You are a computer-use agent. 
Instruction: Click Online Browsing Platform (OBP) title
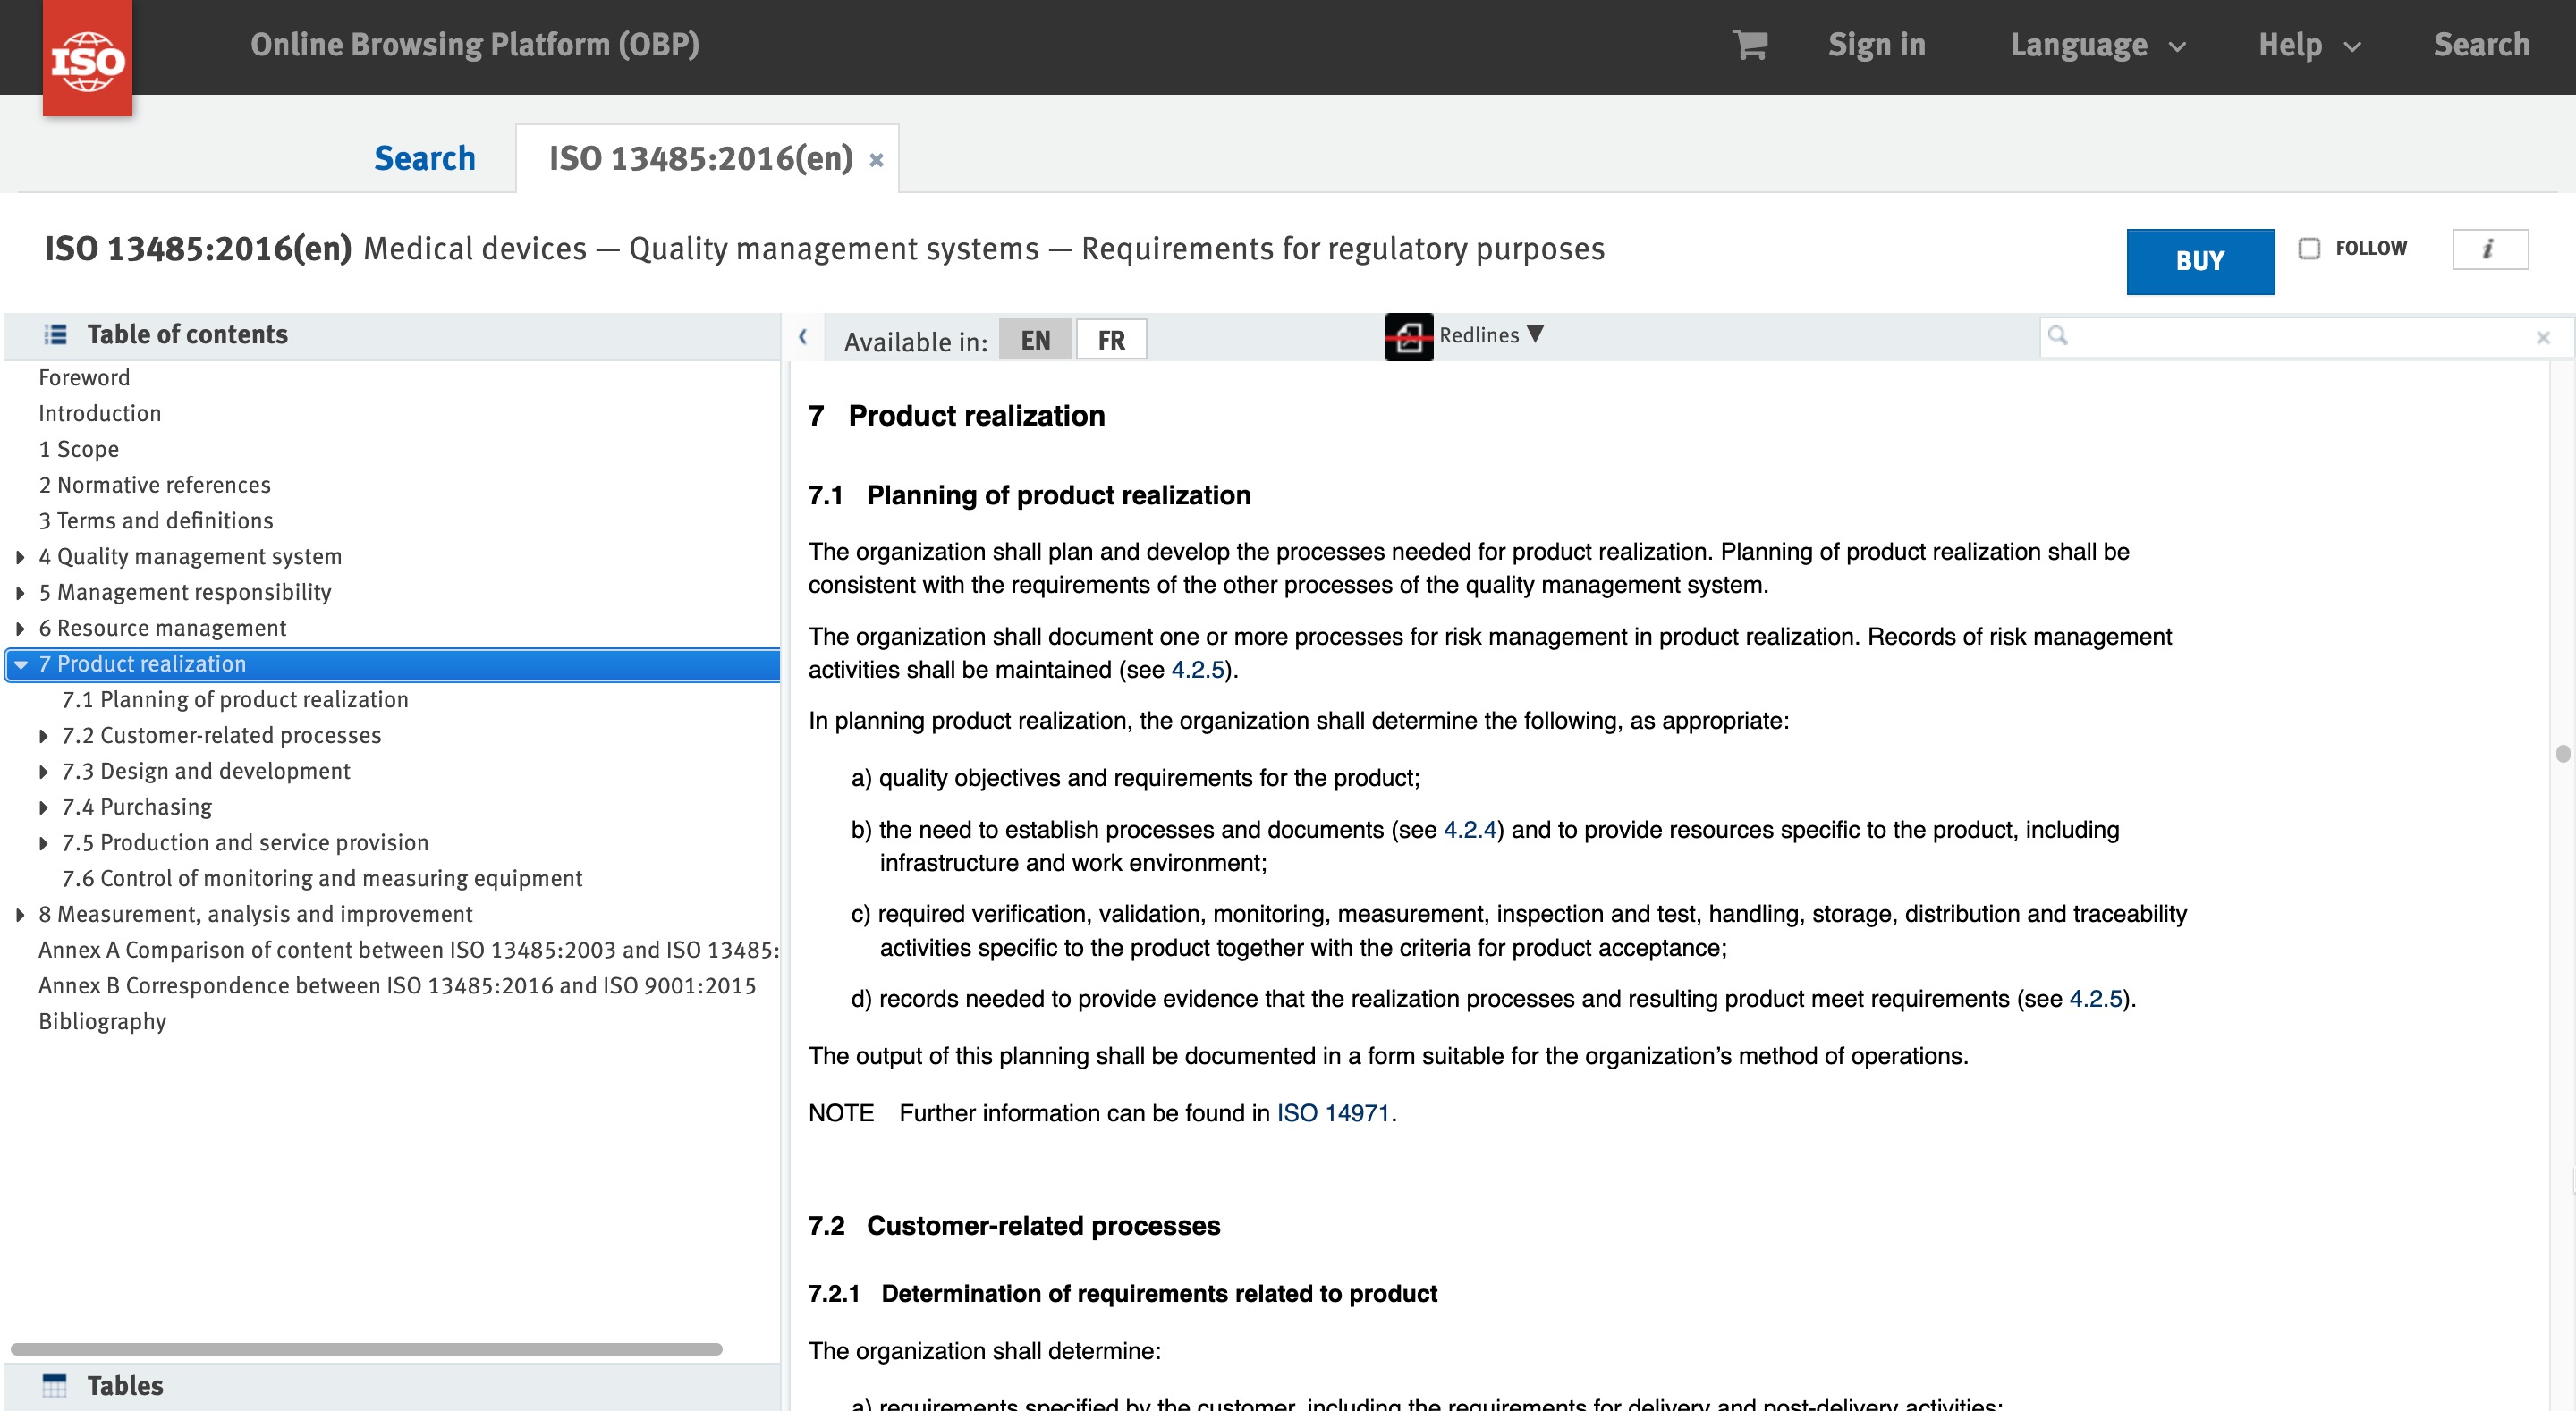click(x=475, y=45)
